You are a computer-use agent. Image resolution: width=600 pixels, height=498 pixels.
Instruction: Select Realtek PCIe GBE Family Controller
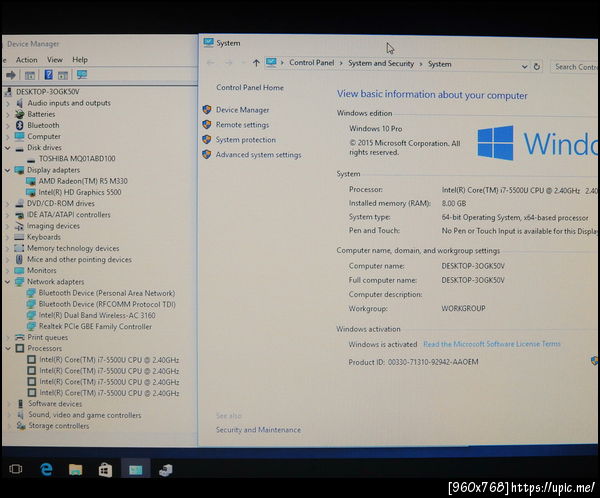[x=95, y=327]
